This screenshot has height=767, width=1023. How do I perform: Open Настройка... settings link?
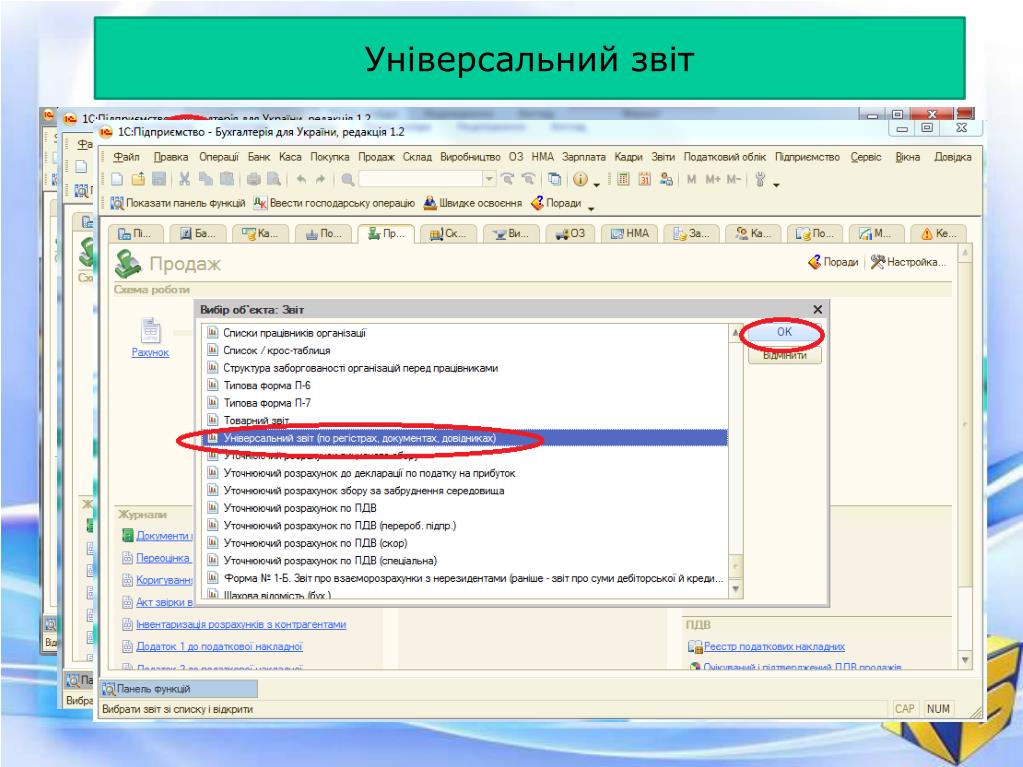(x=908, y=262)
